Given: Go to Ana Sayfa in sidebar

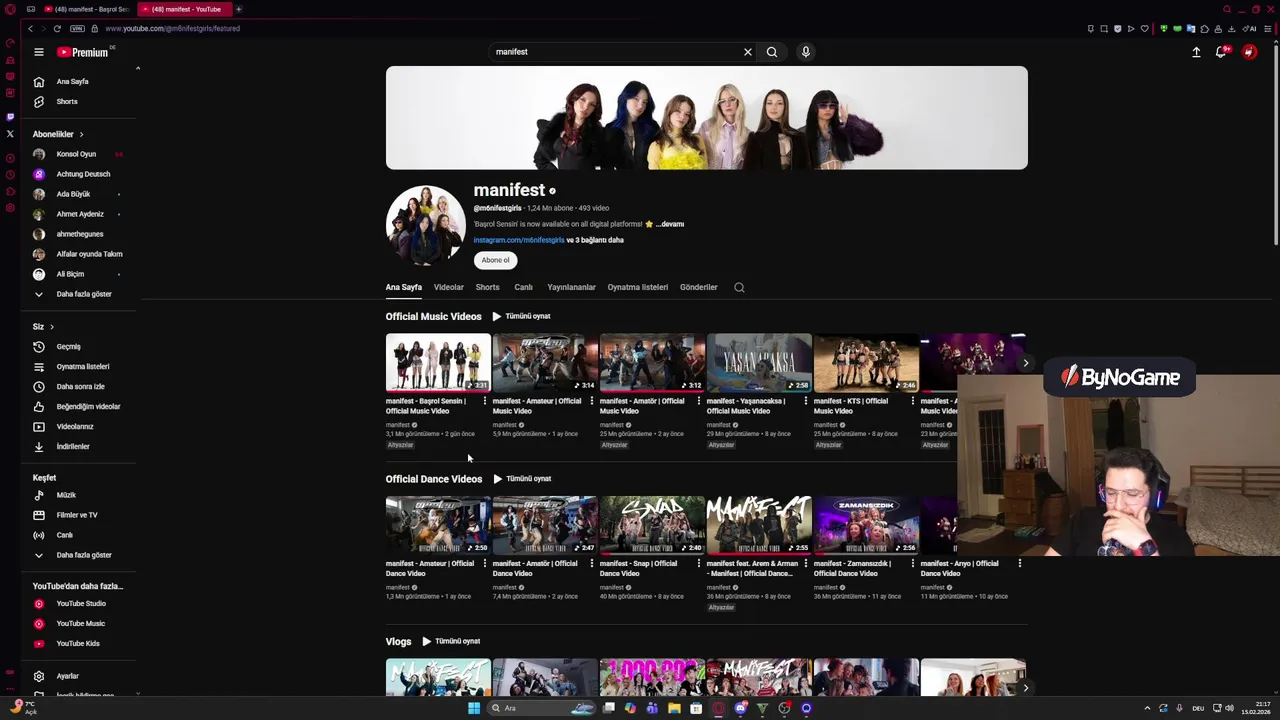Looking at the screenshot, I should pos(70,82).
